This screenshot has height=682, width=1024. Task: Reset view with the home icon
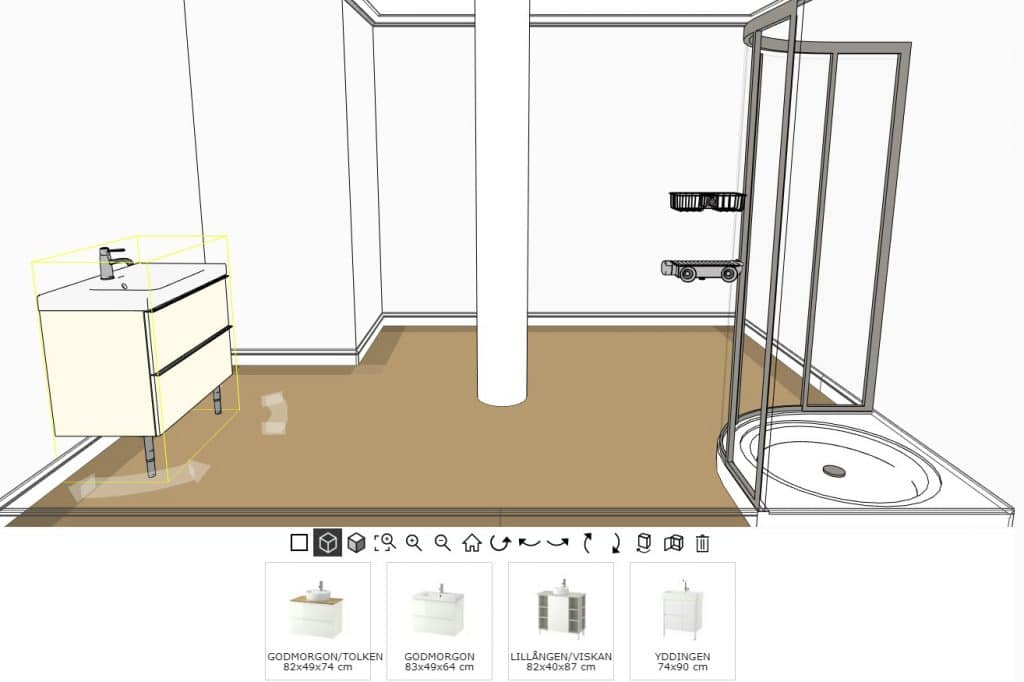pos(472,543)
